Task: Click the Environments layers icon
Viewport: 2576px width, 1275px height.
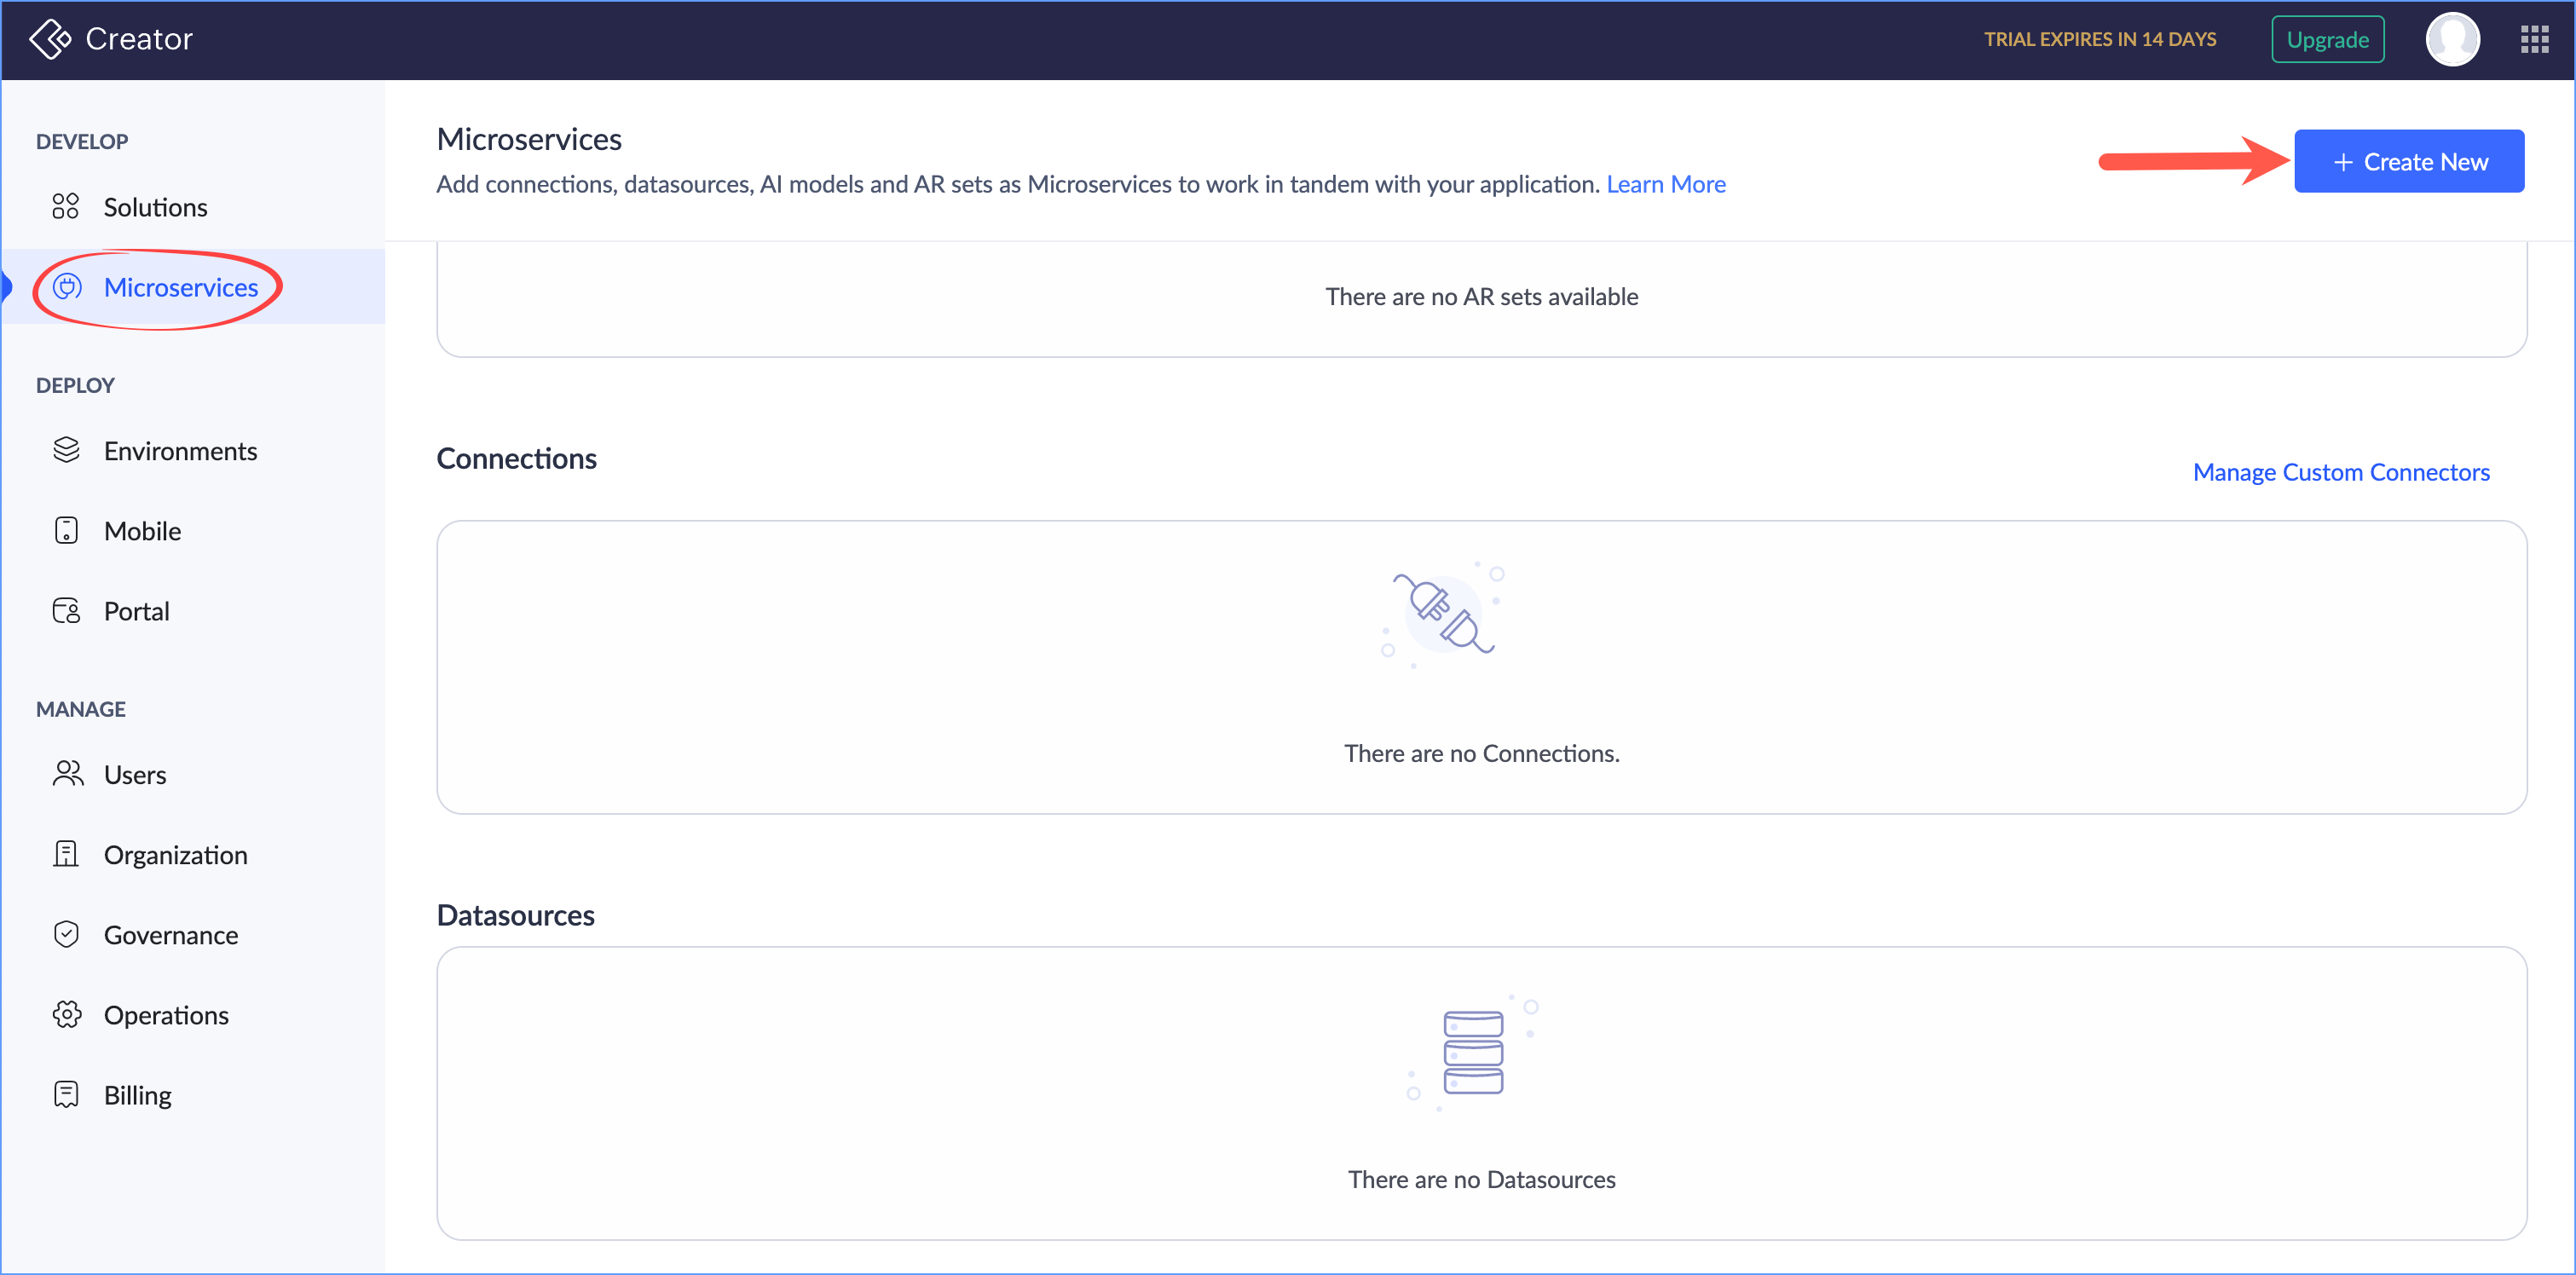Action: [x=66, y=451]
